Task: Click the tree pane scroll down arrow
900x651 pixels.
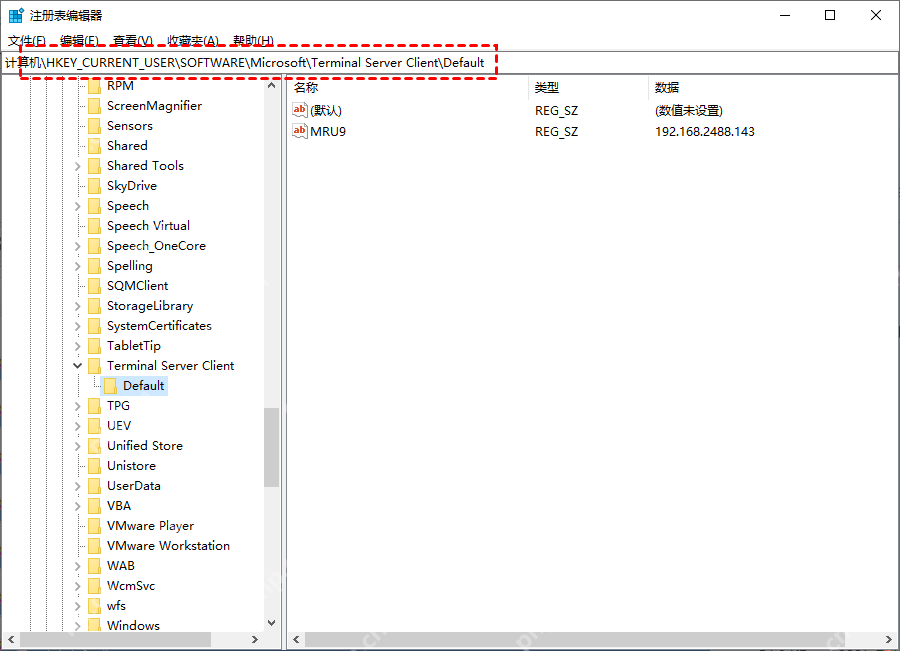Action: [271, 623]
